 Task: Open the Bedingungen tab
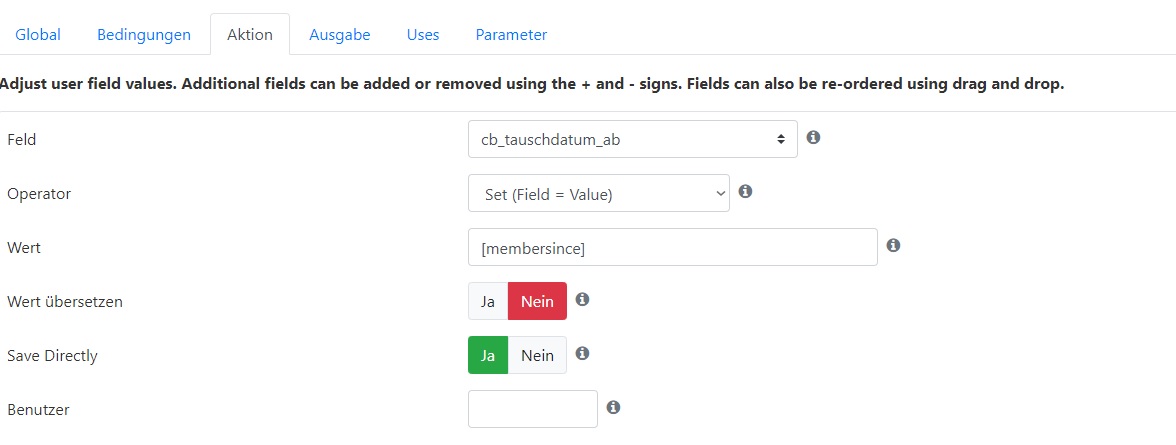[144, 35]
